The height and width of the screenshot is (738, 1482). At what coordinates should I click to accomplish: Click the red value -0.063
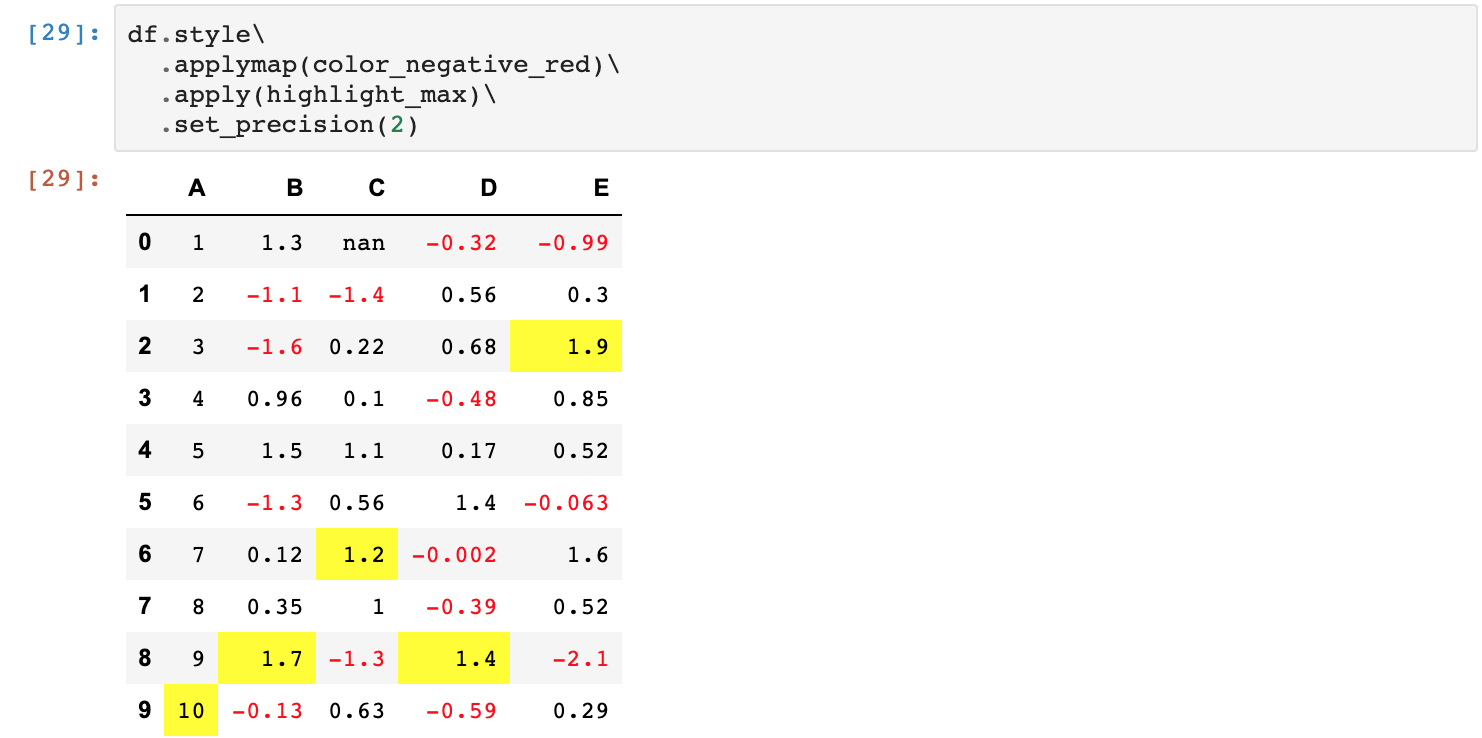click(x=566, y=503)
